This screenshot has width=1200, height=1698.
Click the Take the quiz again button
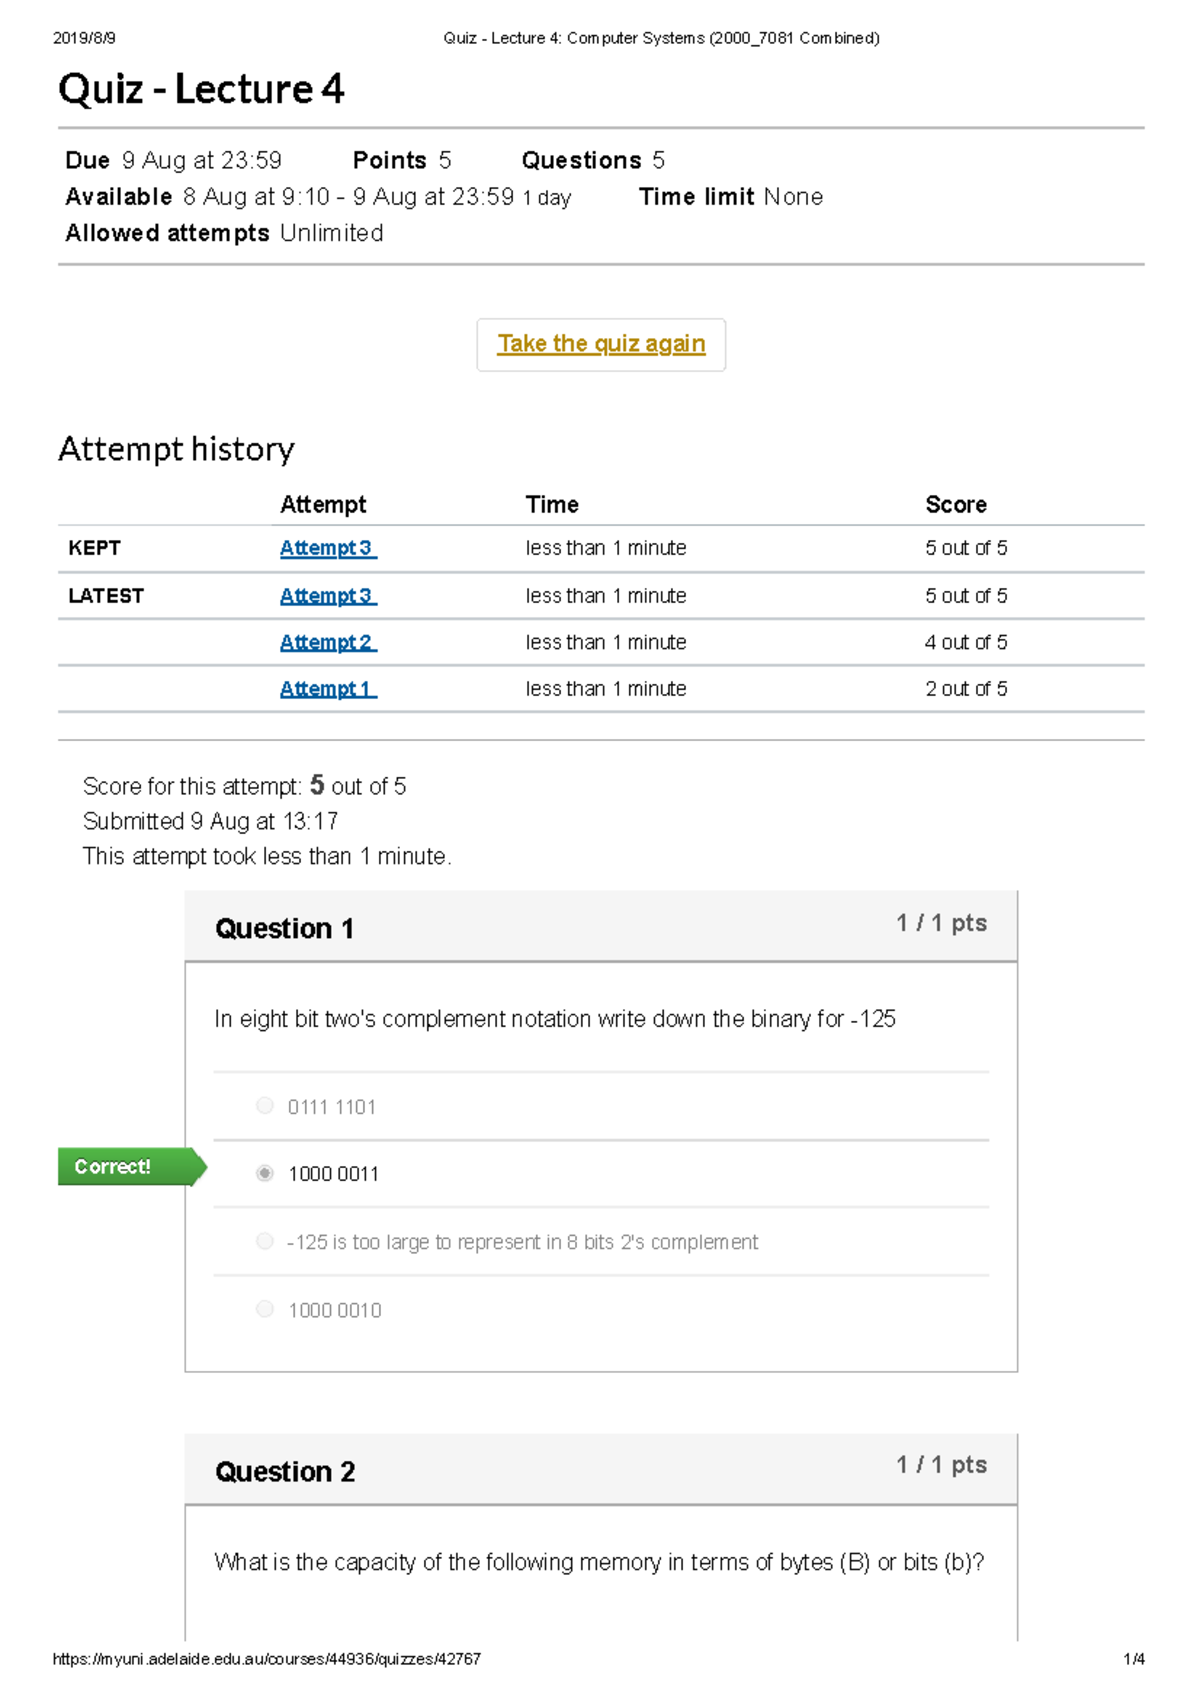[x=601, y=345]
